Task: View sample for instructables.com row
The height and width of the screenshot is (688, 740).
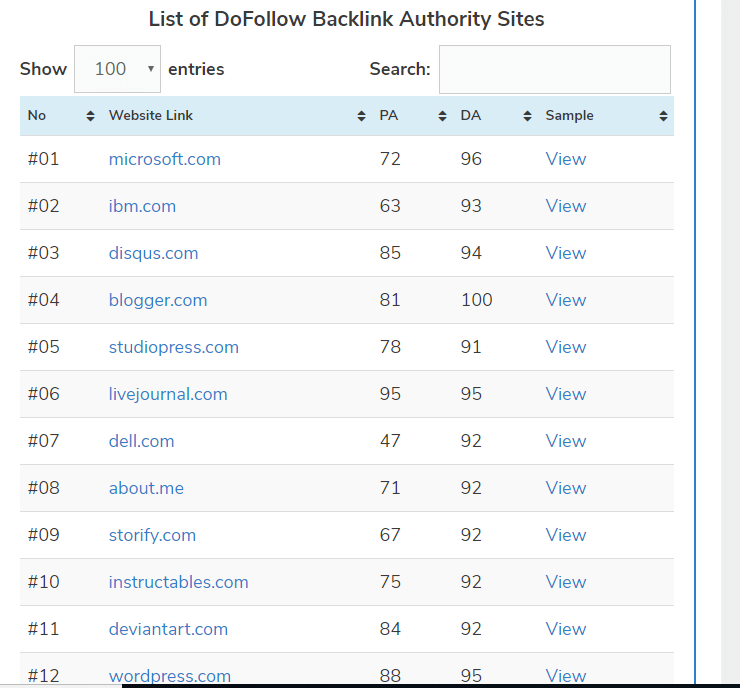Action: coord(566,582)
